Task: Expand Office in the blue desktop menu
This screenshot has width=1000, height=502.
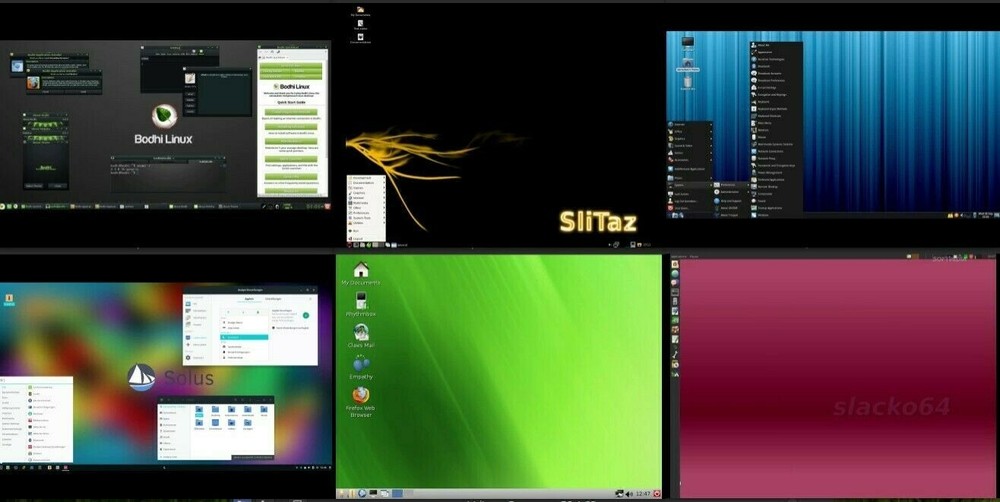Action: pos(690,131)
